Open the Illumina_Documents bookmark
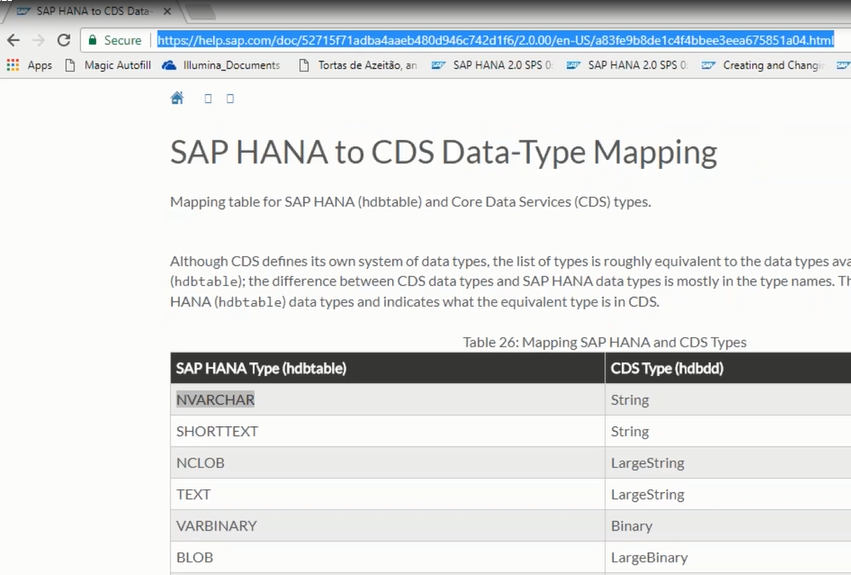Viewport: 851px width, 575px height. [221, 65]
